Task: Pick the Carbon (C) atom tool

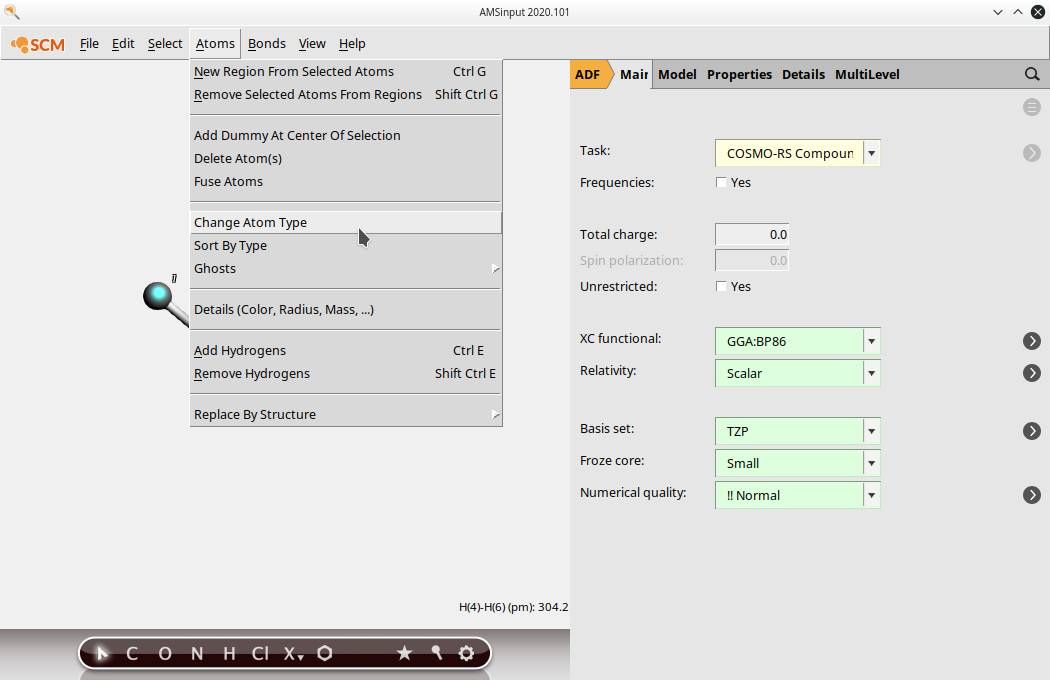Action: click(x=132, y=653)
